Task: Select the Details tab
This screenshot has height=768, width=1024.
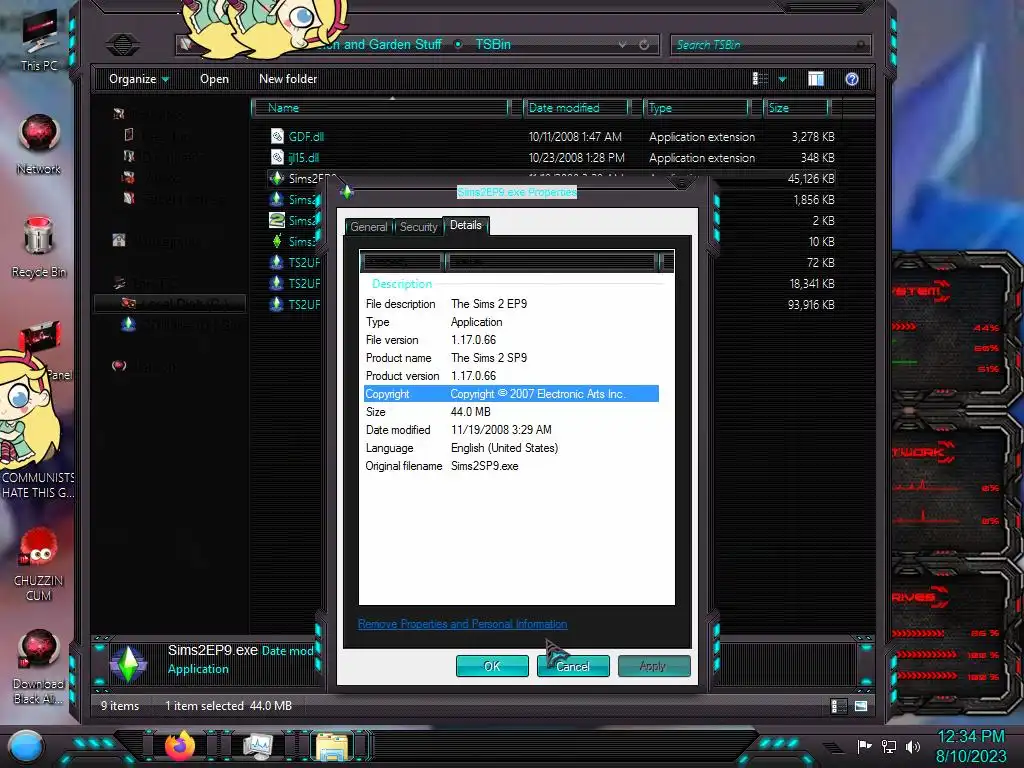Action: coord(466,225)
